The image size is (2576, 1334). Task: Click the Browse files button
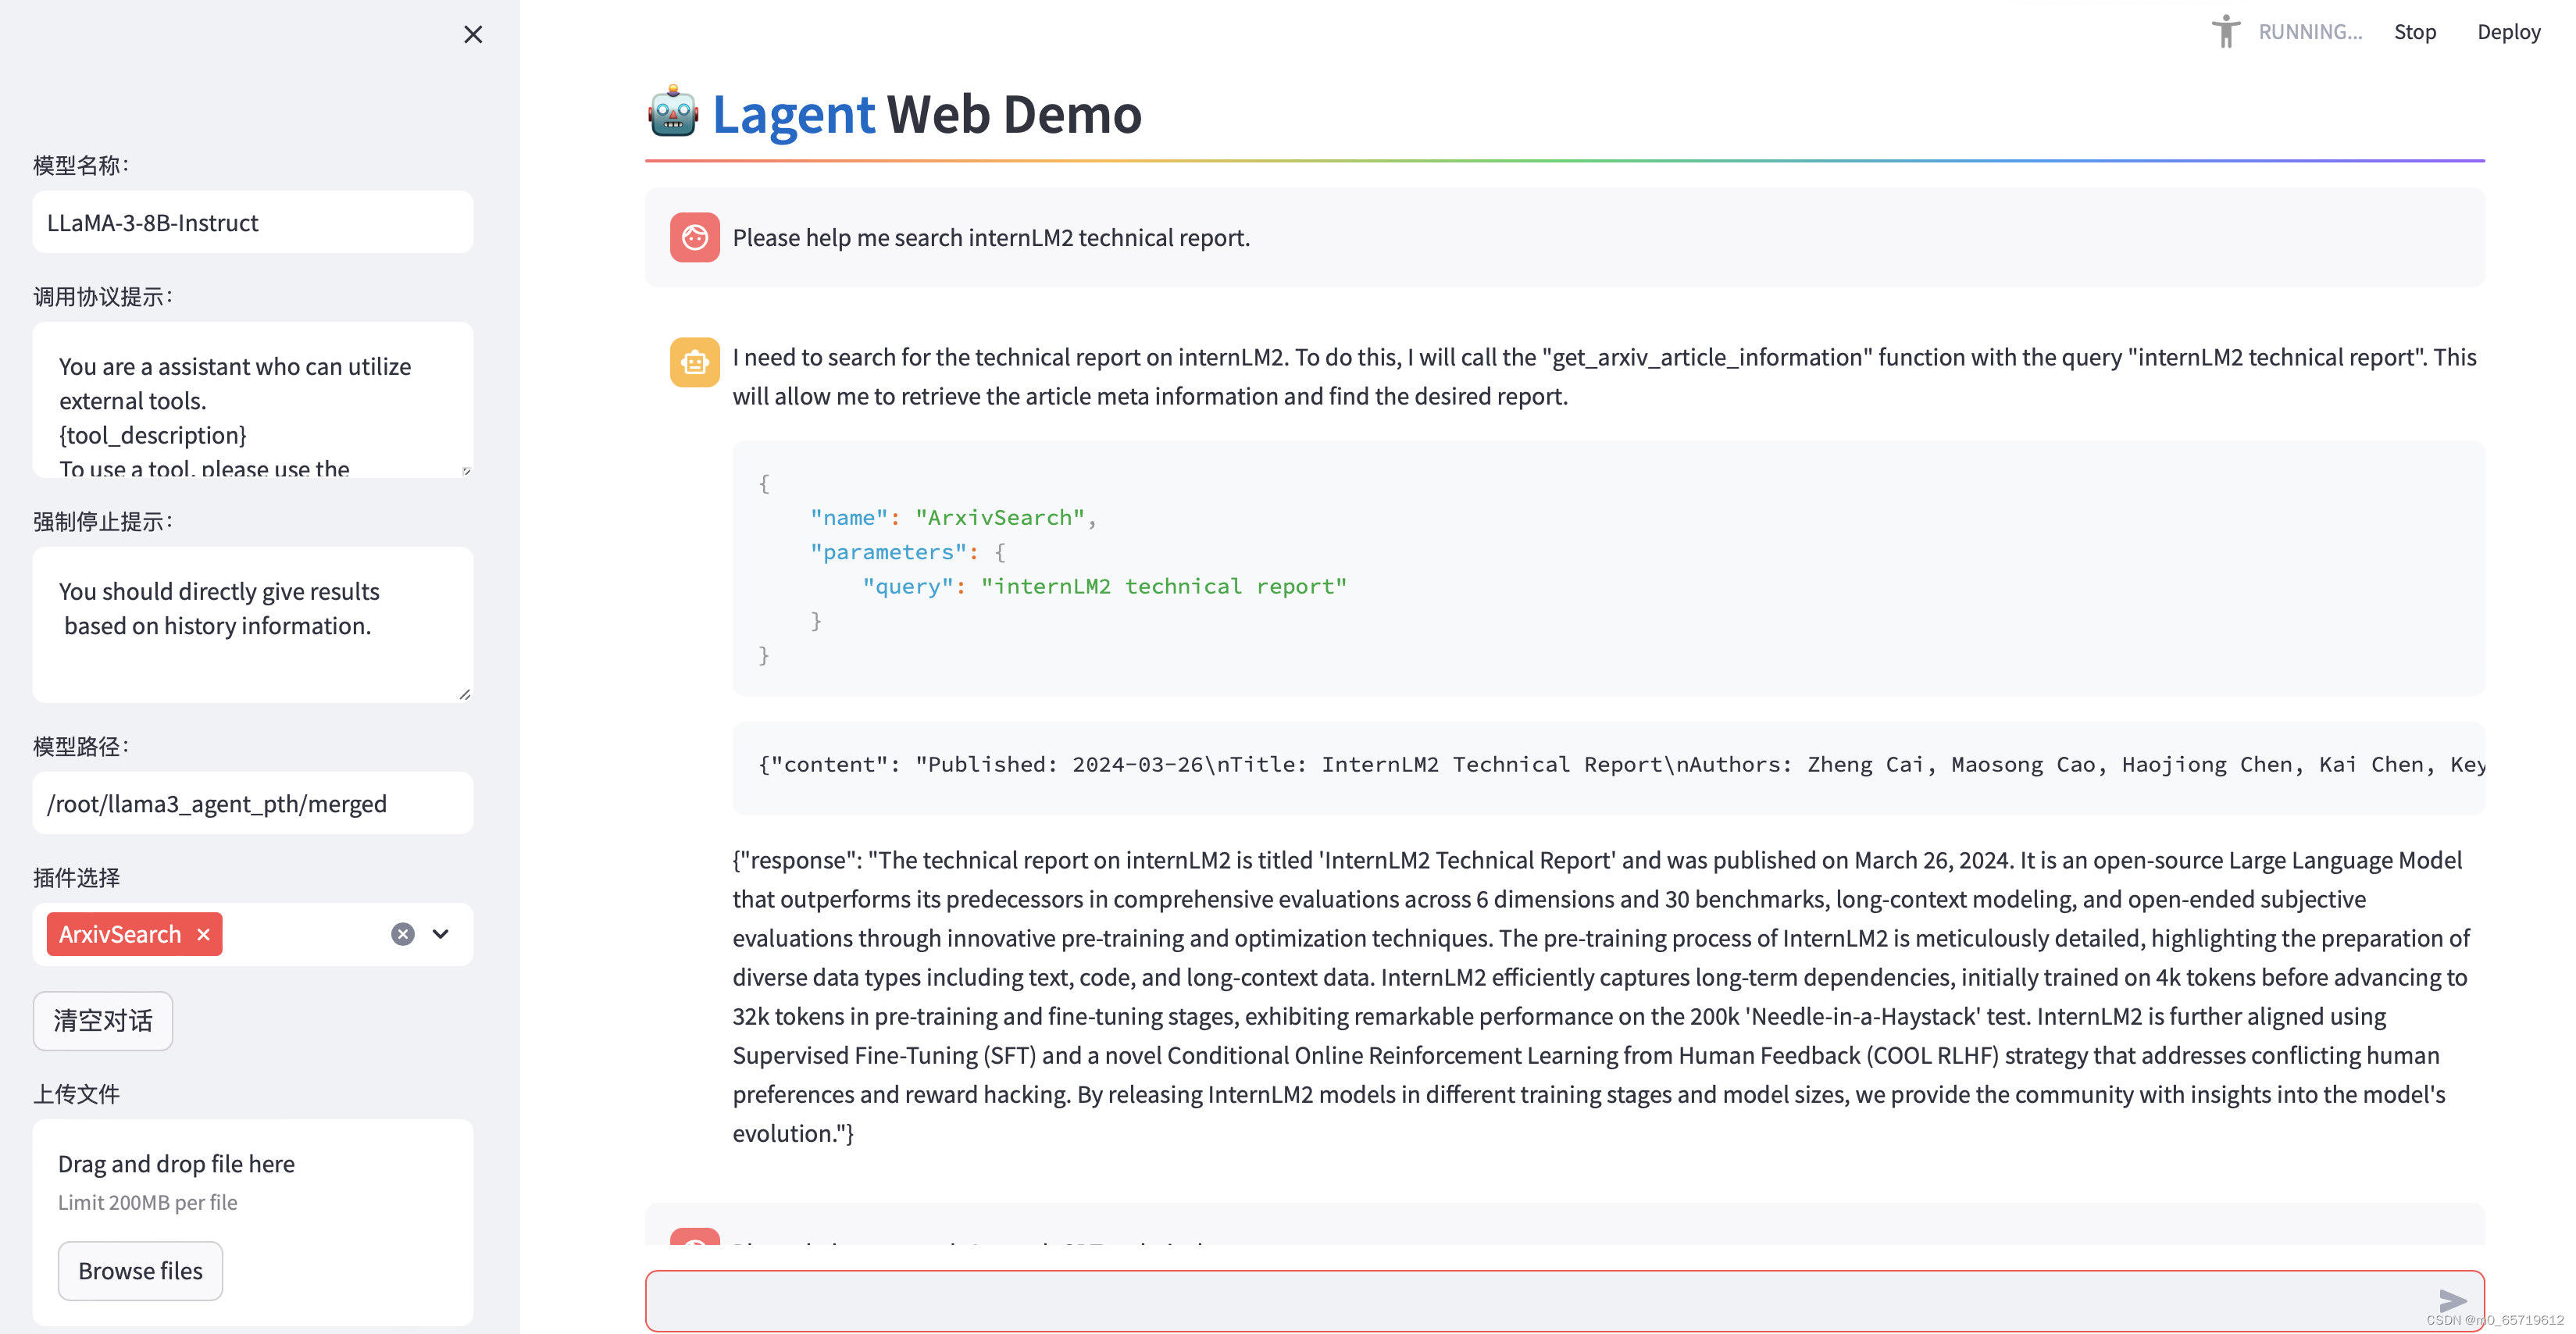tap(140, 1270)
